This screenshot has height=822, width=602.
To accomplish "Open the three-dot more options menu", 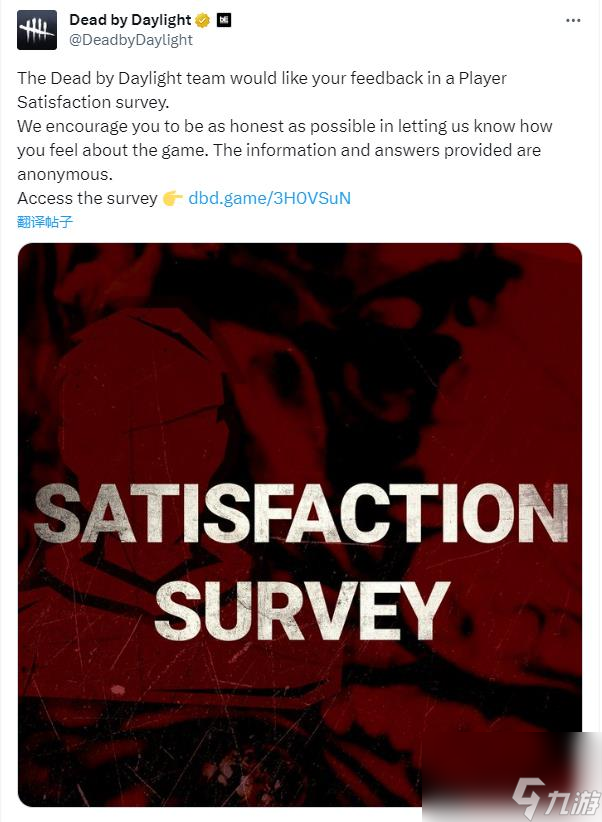I will pyautogui.click(x=573, y=20).
